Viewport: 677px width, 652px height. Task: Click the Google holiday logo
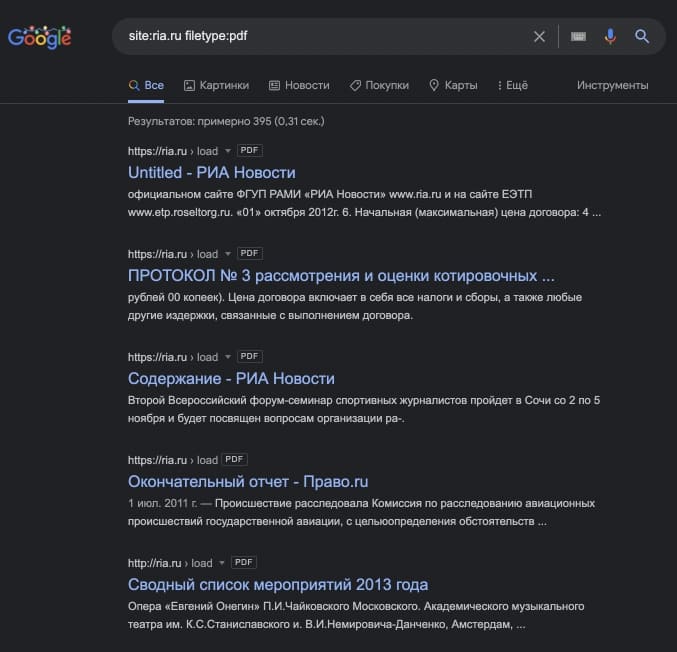point(40,37)
